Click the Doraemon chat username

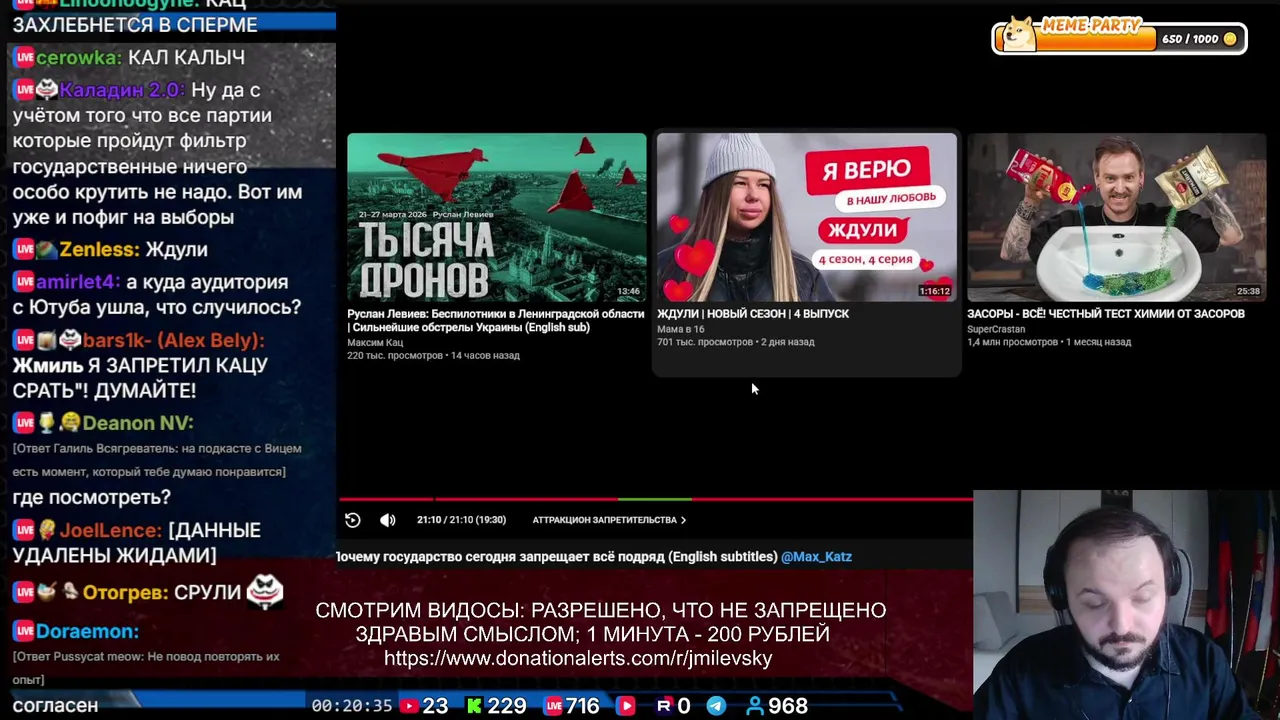87,632
